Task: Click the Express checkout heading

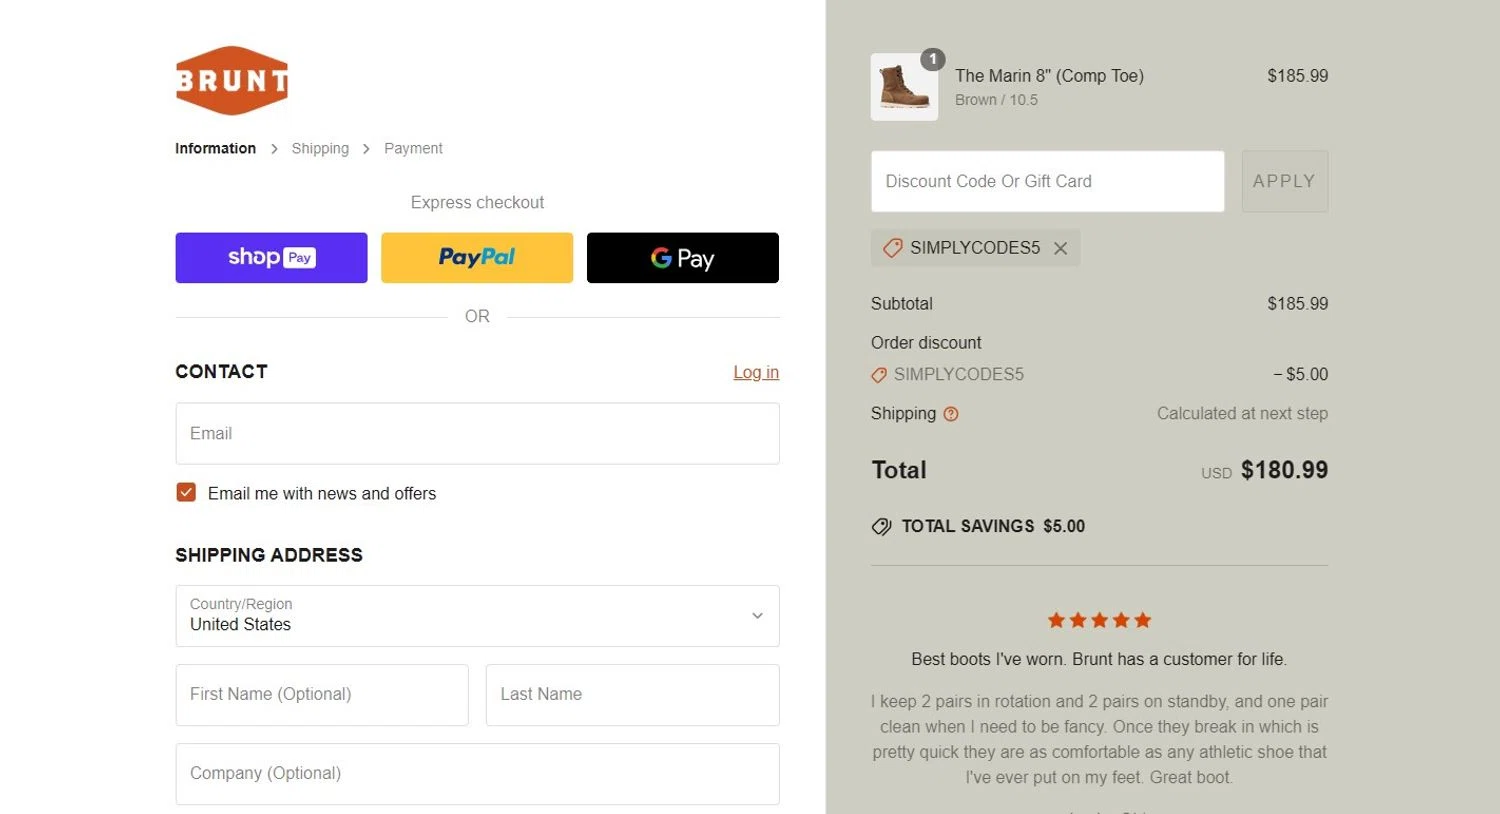Action: tap(477, 202)
